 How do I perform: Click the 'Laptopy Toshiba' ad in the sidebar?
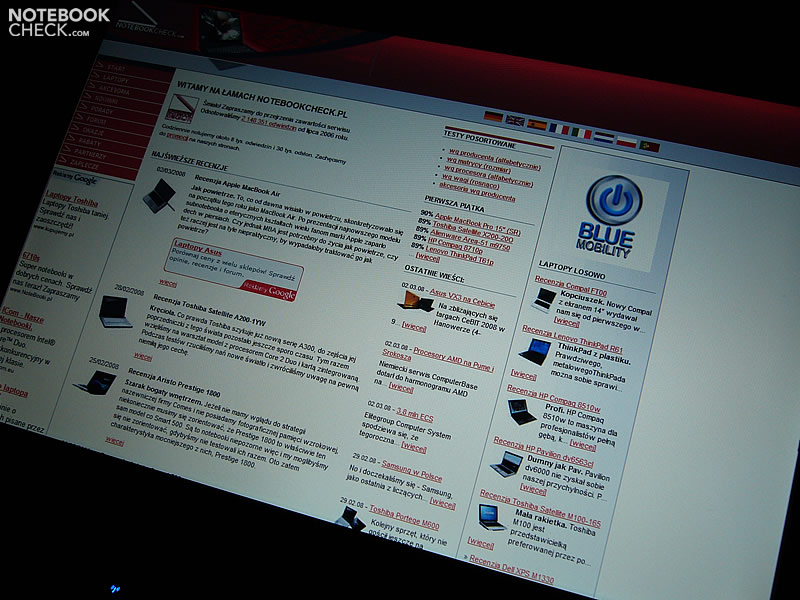click(x=71, y=198)
